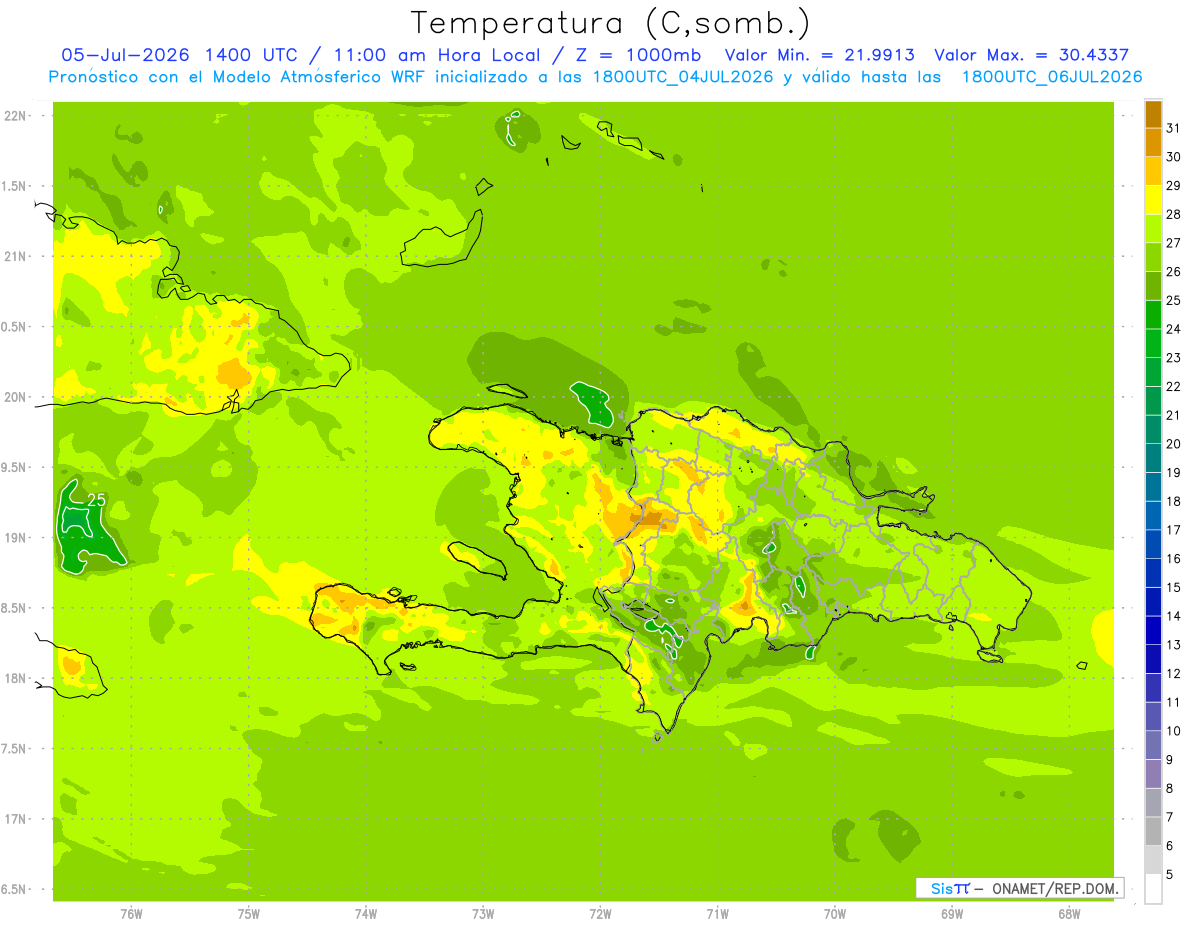This screenshot has height=927, width=1200.
Task: Click the 'ONAMET/REP.DOM.' credit label
Action: pyautogui.click(x=1056, y=888)
